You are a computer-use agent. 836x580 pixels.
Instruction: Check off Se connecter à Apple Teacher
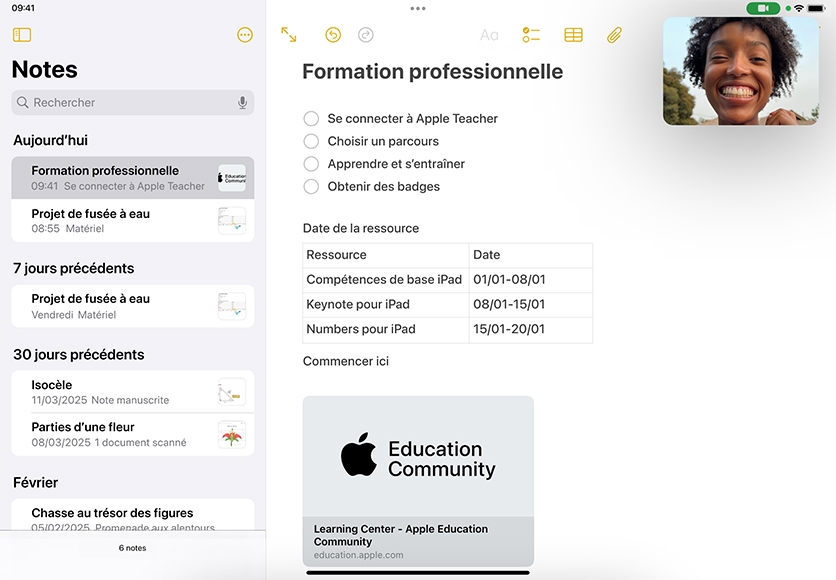(311, 118)
